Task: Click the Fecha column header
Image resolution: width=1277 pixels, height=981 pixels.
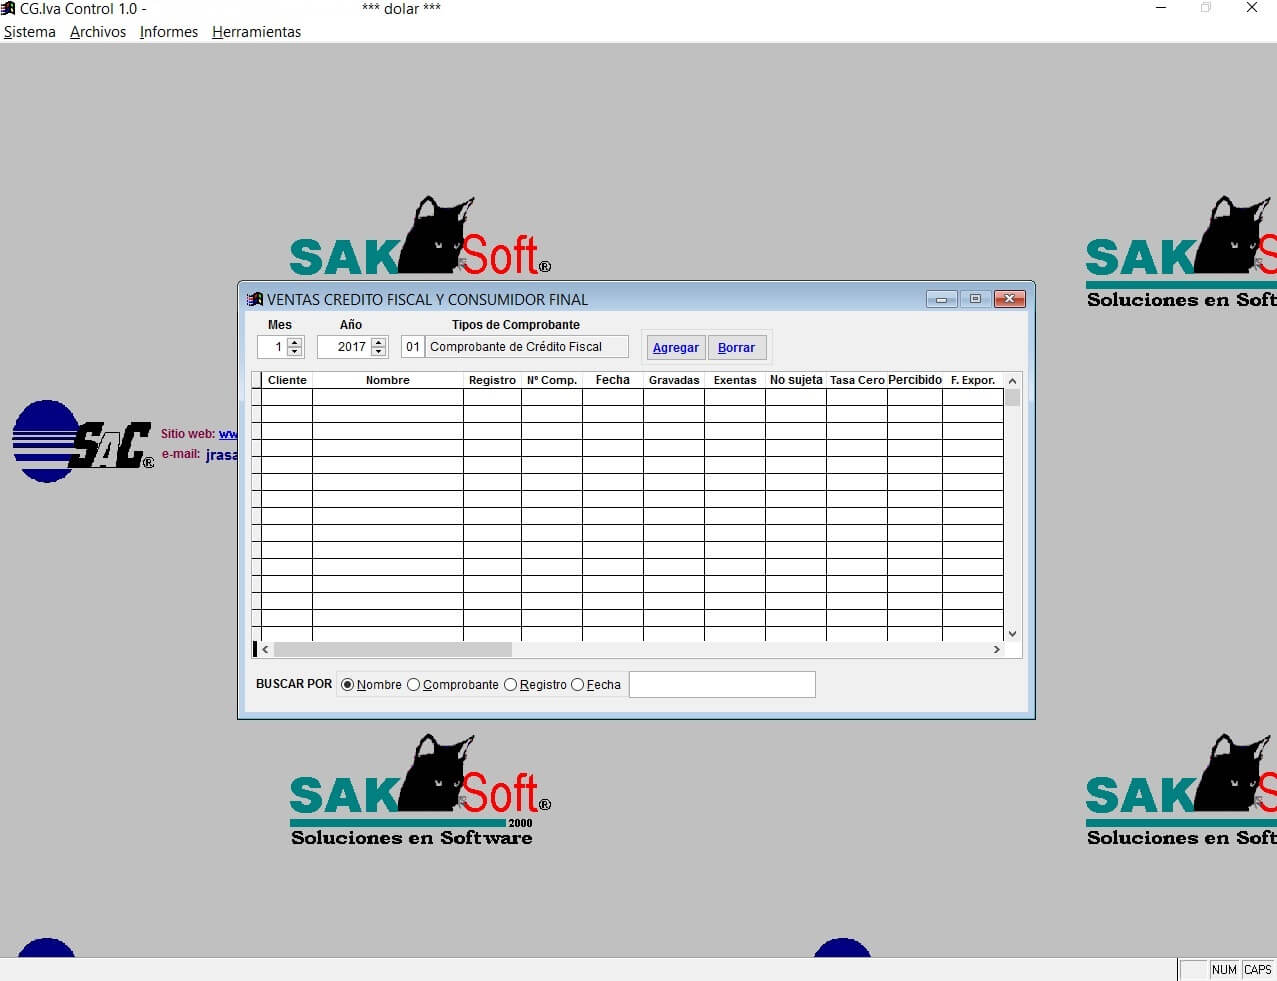Action: [613, 380]
